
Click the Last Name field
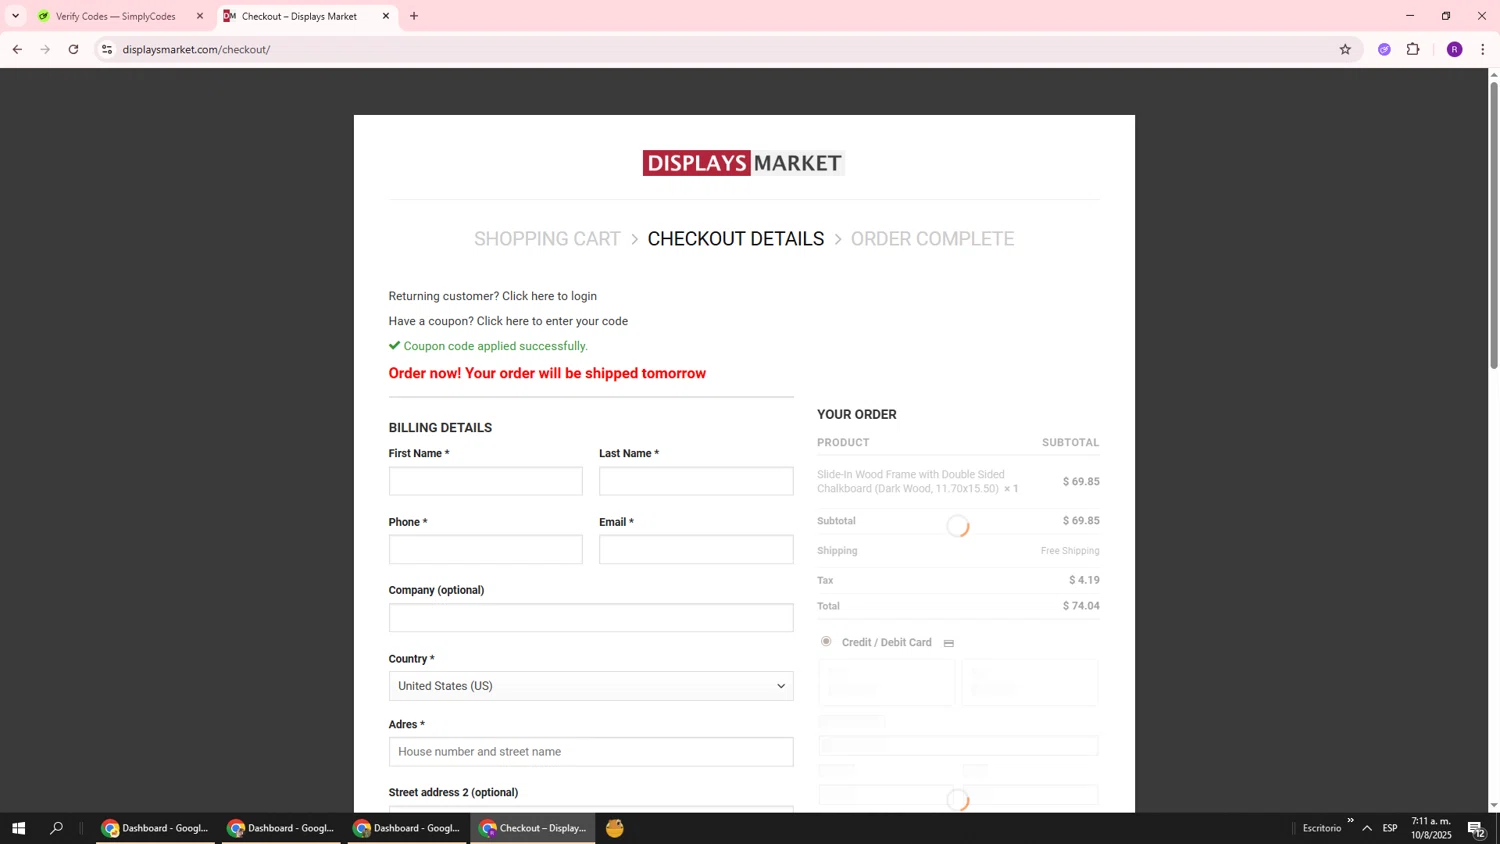[696, 481]
